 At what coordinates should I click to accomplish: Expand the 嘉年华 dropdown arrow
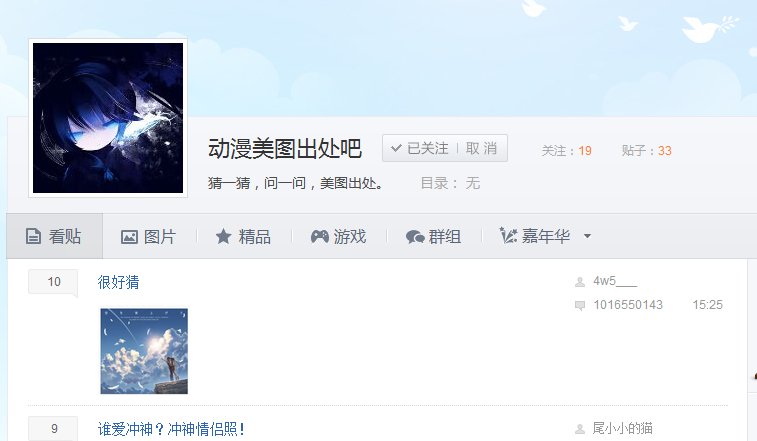(587, 236)
